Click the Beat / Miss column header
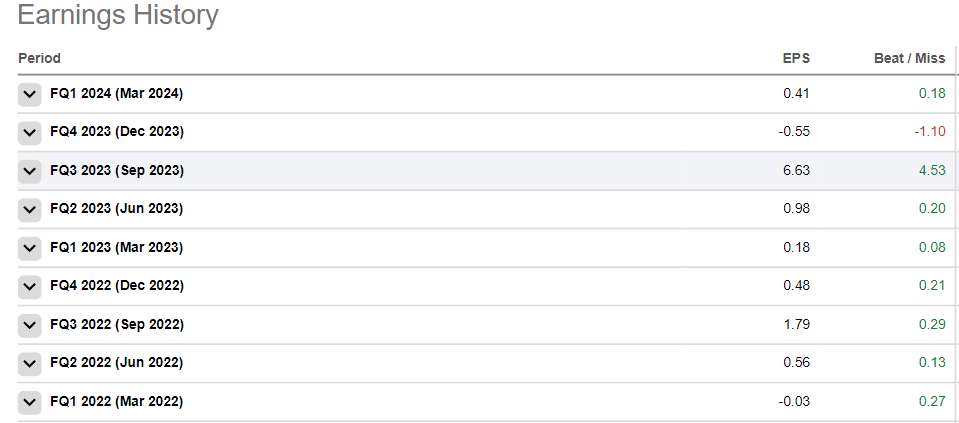Viewport: 959px width, 423px height. (x=909, y=59)
